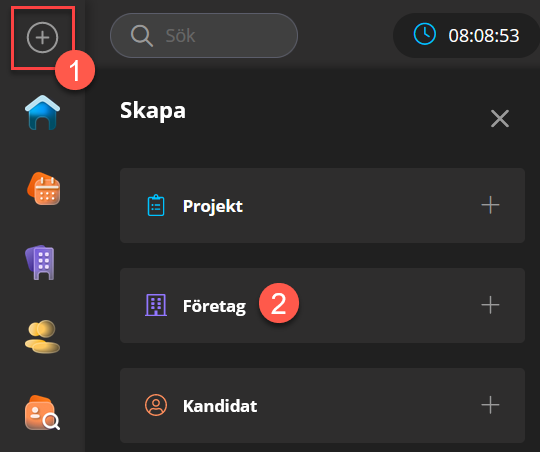Close the Skapa panel
540x452 pixels.
[x=500, y=119]
